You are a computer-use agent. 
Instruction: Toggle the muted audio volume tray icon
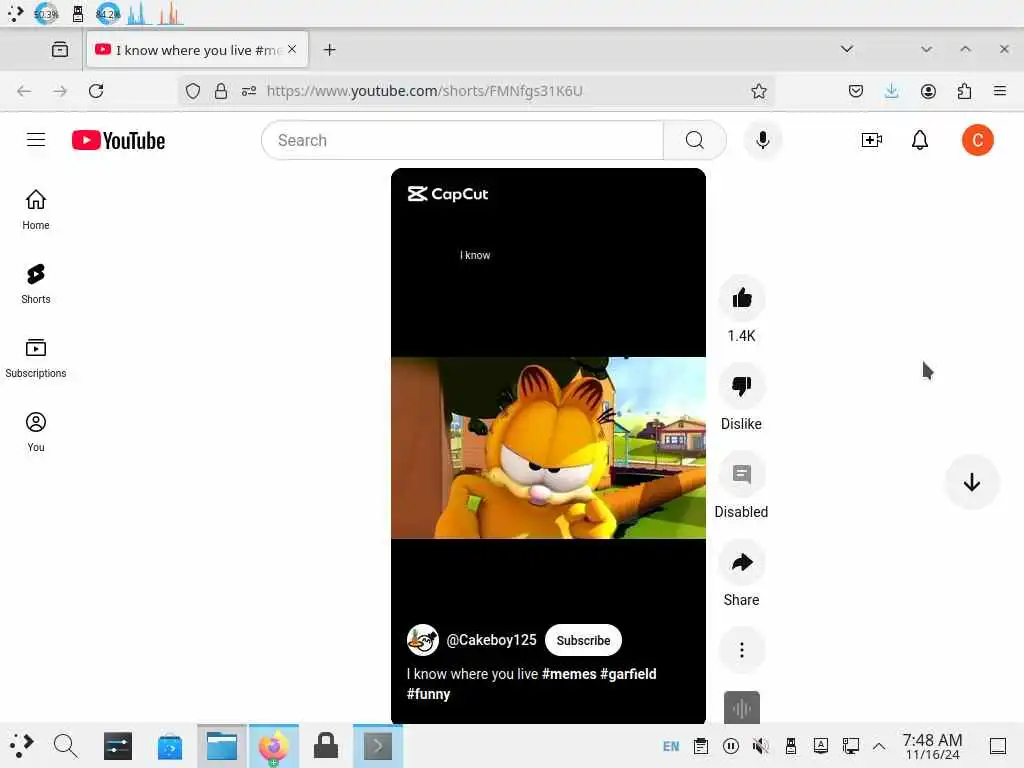pos(760,746)
